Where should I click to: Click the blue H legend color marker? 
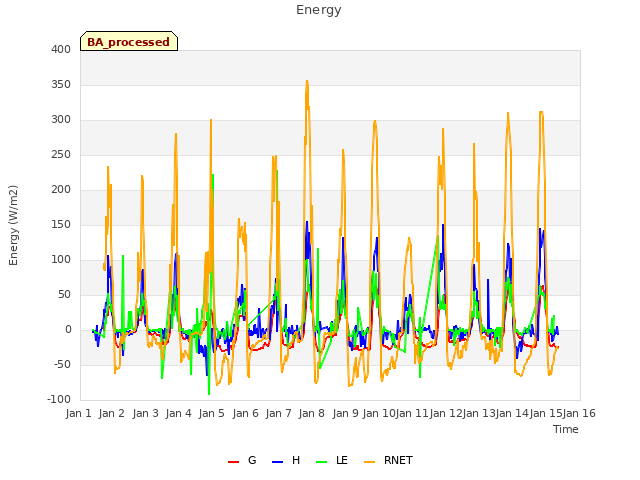(277, 462)
